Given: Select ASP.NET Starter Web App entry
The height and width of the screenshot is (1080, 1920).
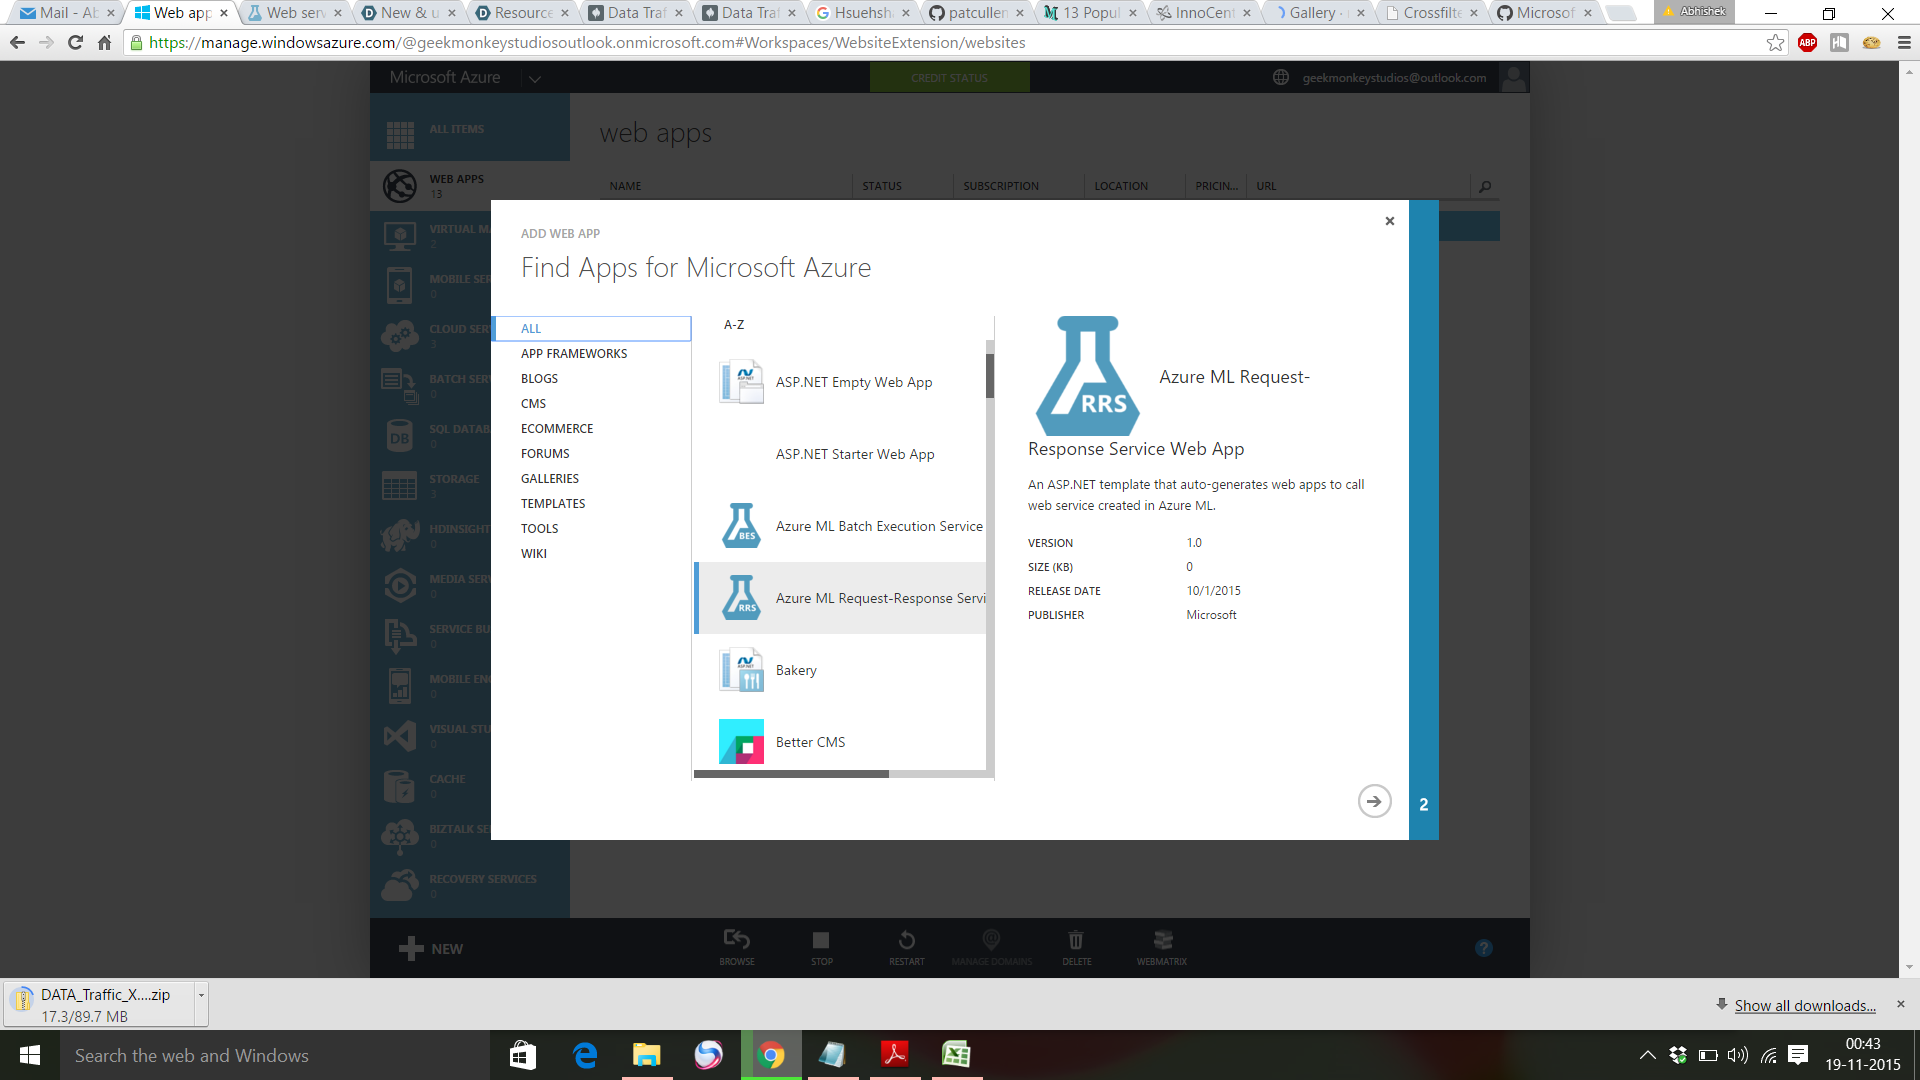Looking at the screenshot, I should click(x=855, y=454).
